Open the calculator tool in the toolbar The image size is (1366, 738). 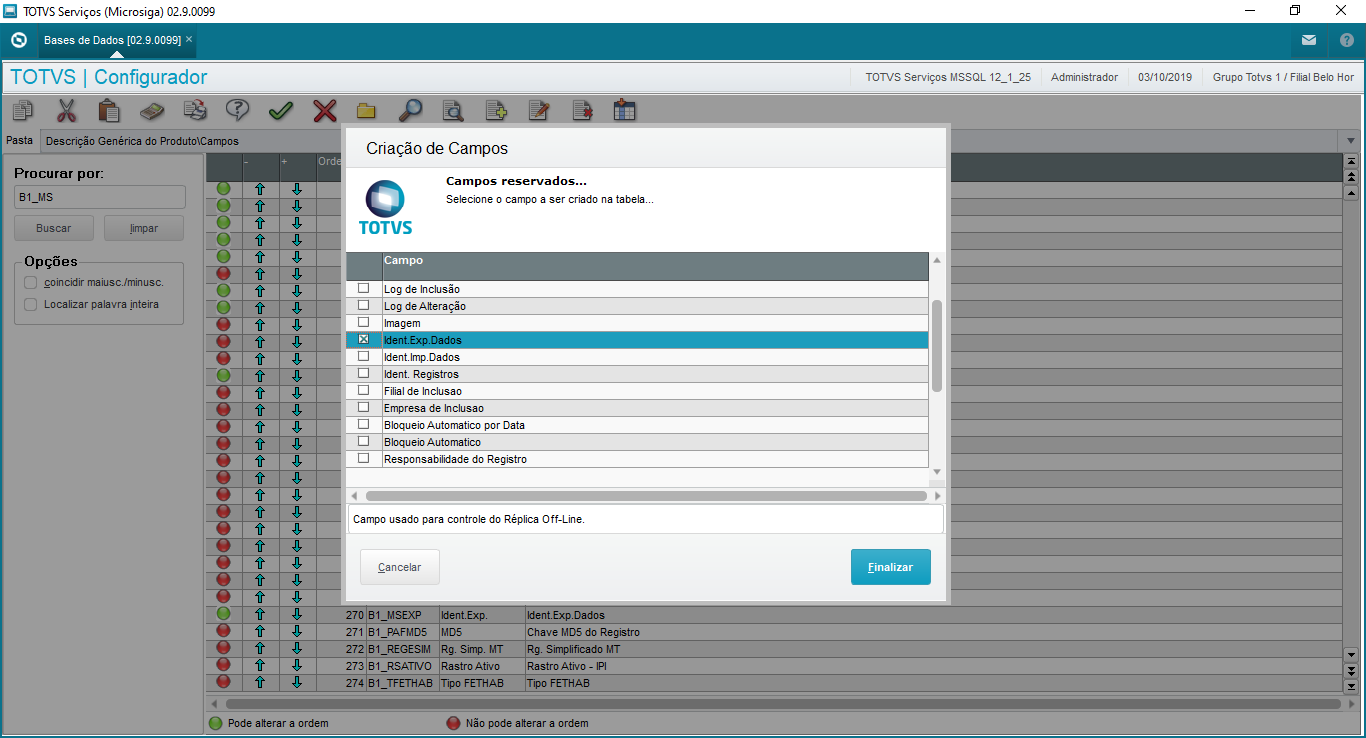click(x=152, y=110)
